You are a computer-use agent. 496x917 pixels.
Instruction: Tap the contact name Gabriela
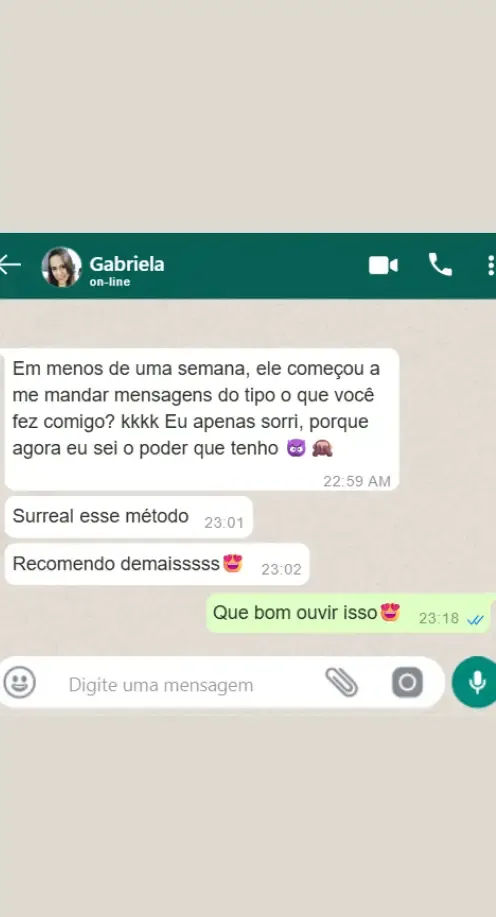[x=127, y=264]
